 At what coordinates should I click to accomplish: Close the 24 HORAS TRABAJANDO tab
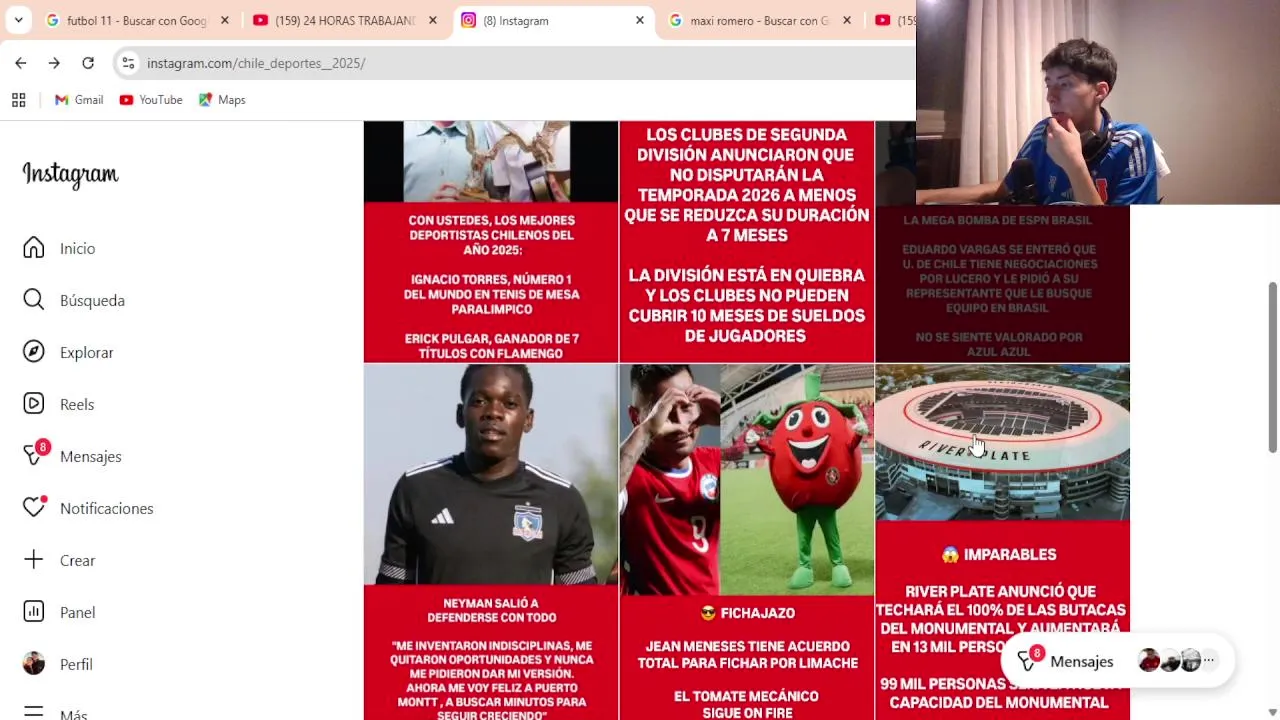click(433, 20)
